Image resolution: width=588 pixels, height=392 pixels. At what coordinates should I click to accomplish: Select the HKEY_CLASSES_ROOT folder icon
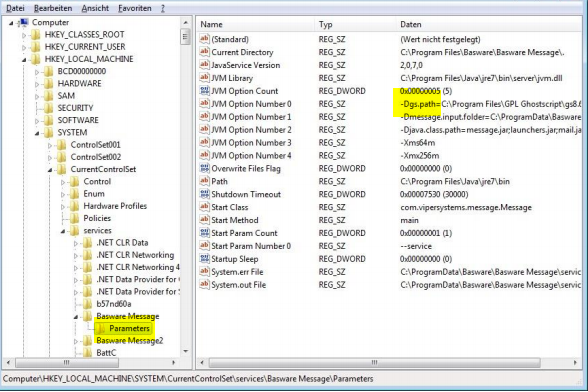(x=36, y=35)
